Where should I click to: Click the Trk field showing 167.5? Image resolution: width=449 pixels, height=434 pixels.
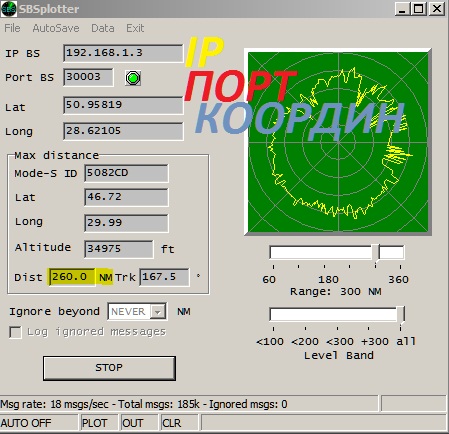coord(164,277)
